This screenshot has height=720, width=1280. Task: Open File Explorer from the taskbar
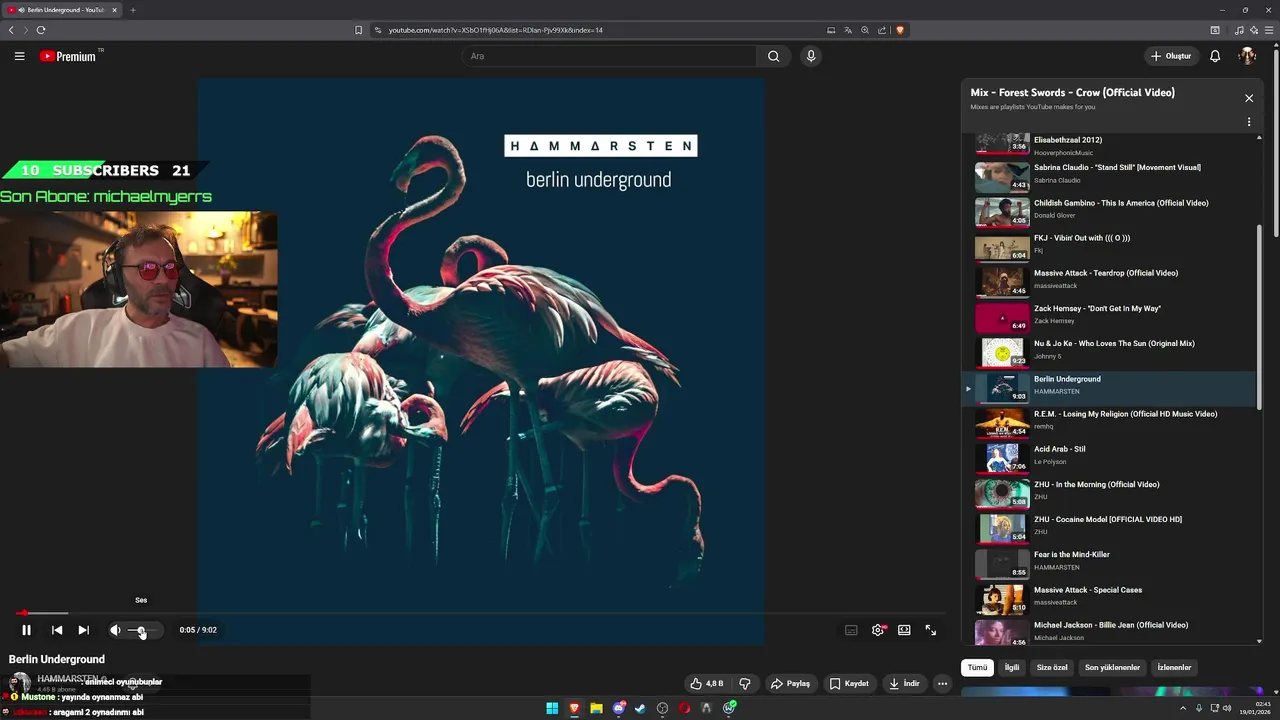pyautogui.click(x=596, y=708)
